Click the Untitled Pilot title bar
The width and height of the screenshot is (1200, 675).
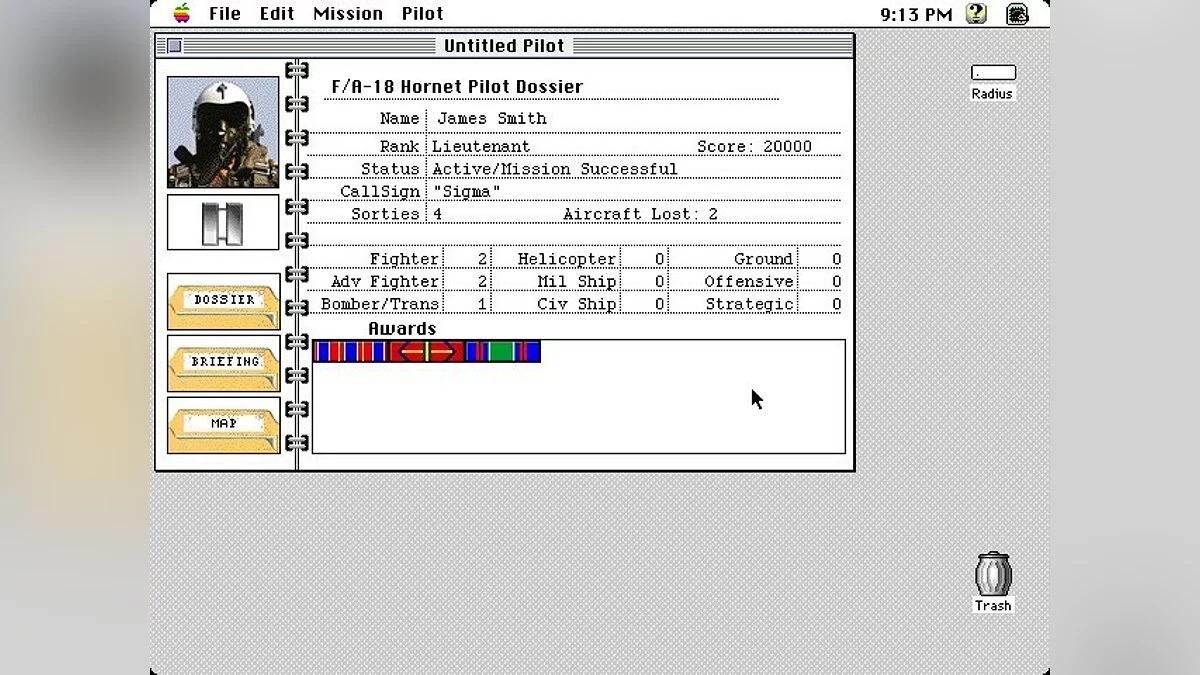point(505,46)
